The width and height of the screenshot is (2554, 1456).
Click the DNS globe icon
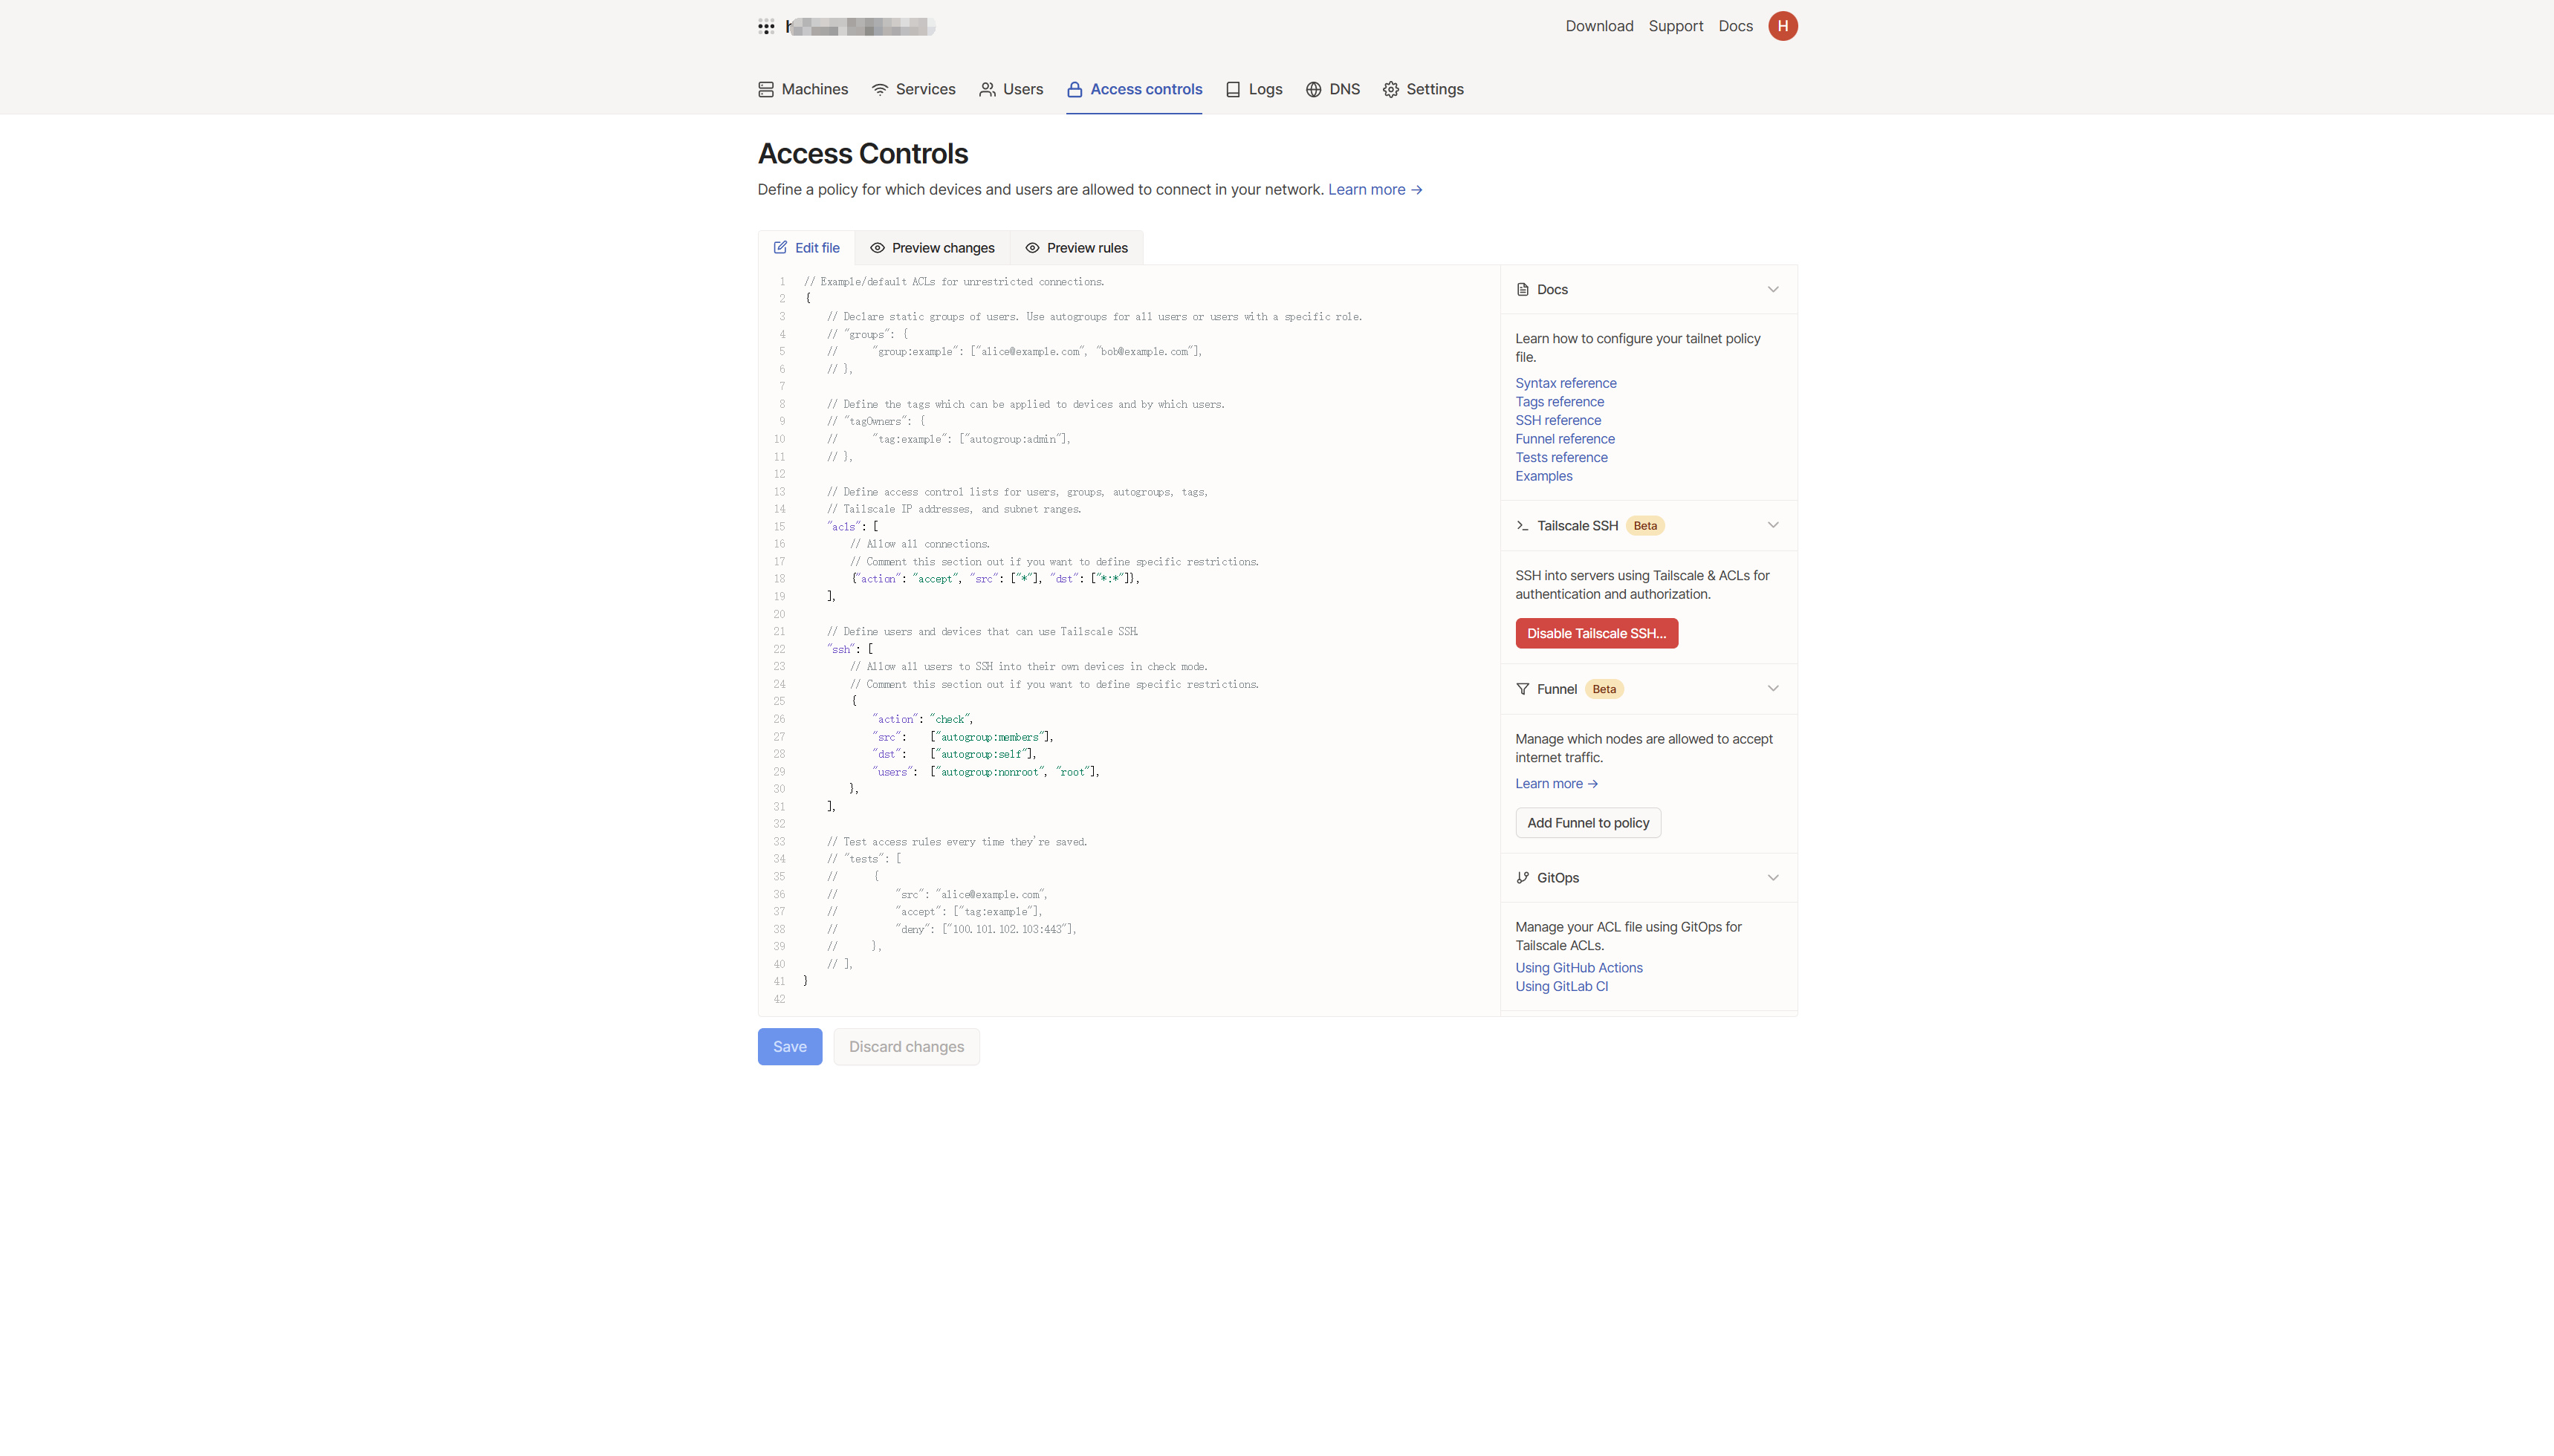[1314, 90]
